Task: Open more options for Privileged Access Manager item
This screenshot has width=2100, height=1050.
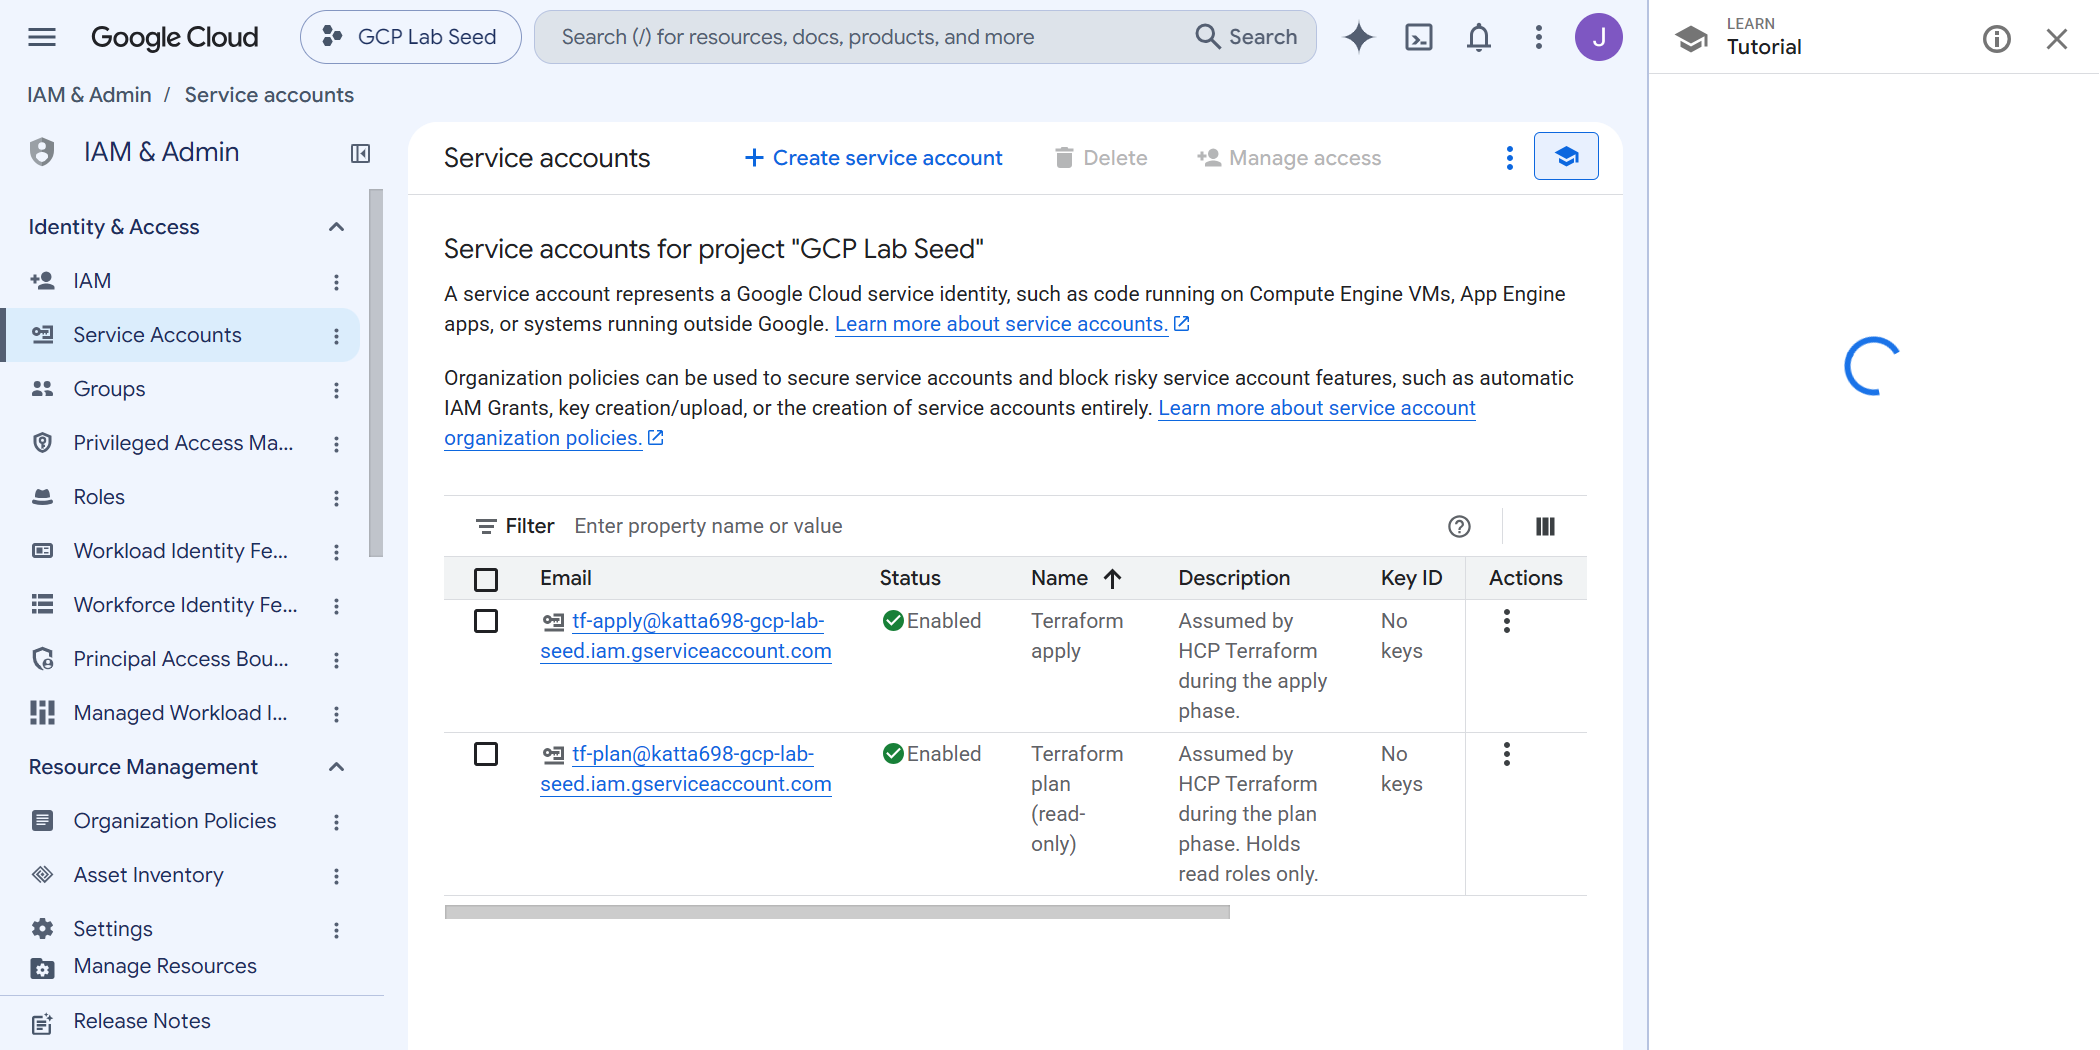Action: (336, 444)
